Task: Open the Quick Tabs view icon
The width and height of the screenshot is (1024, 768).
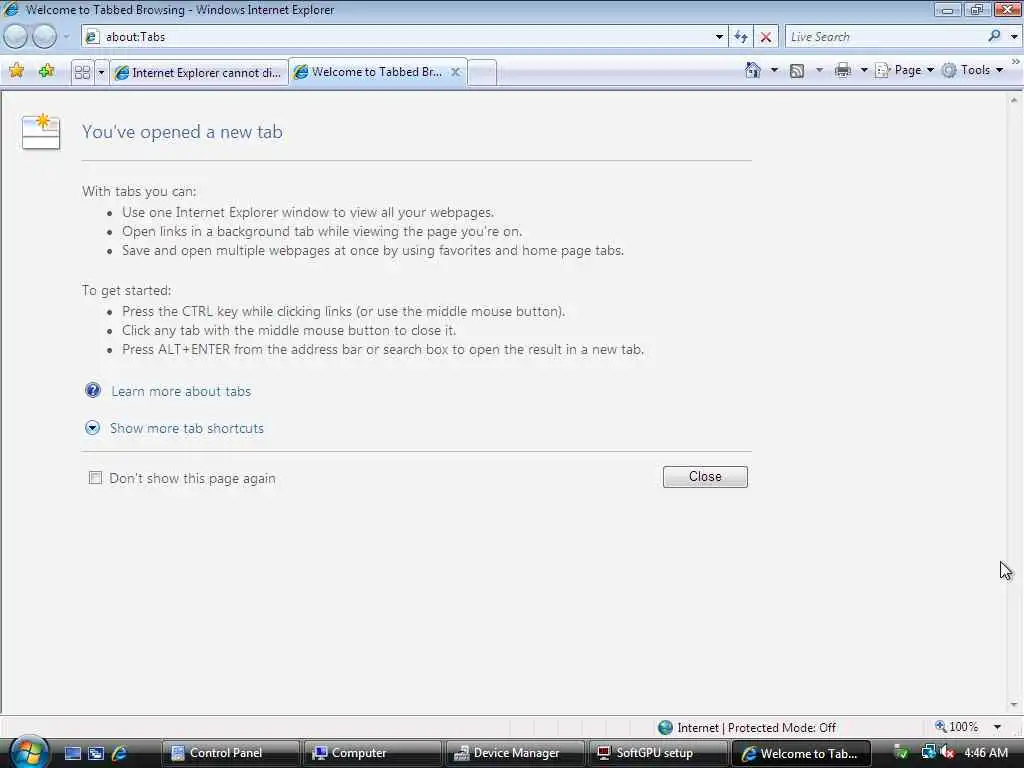Action: pyautogui.click(x=82, y=72)
